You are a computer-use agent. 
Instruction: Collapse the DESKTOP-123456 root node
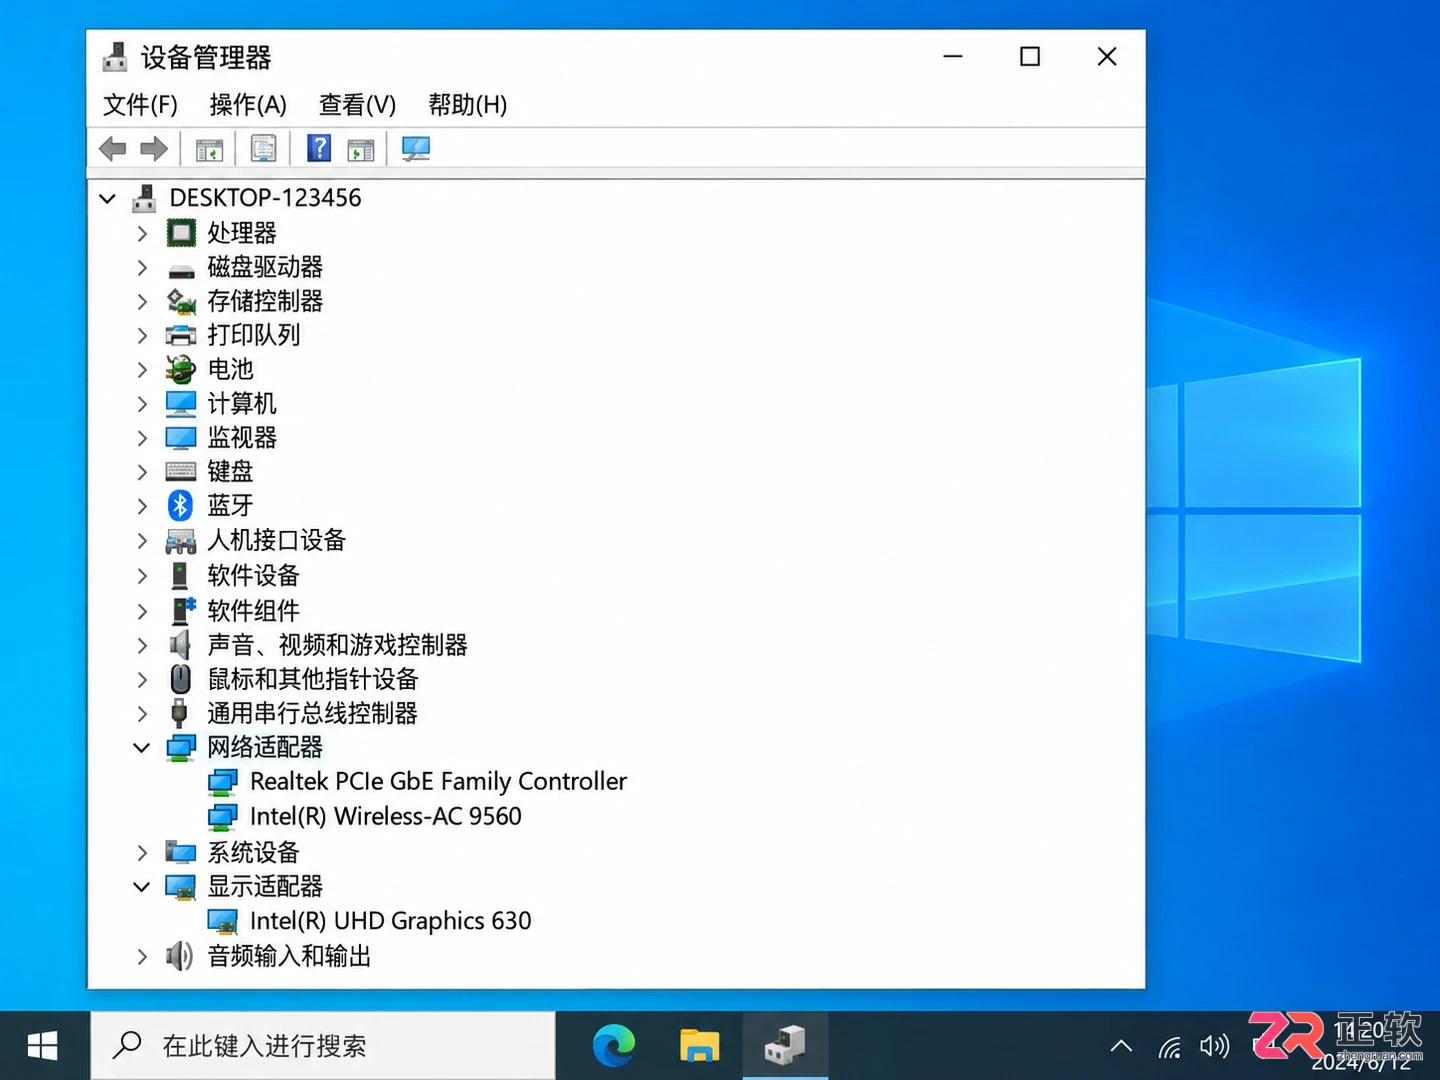tap(108, 198)
